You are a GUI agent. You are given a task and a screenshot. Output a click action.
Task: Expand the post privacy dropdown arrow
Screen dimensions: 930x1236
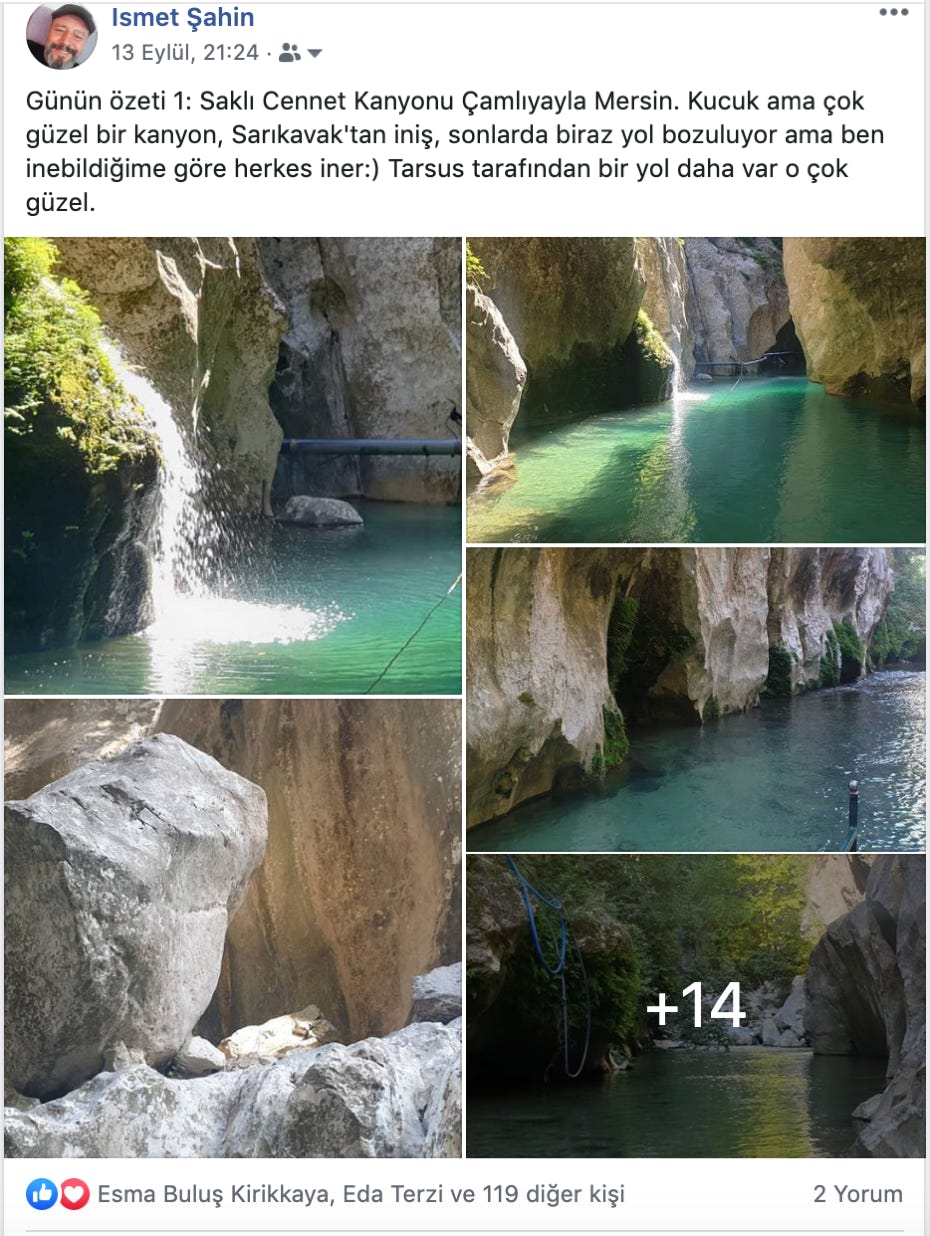click(314, 53)
